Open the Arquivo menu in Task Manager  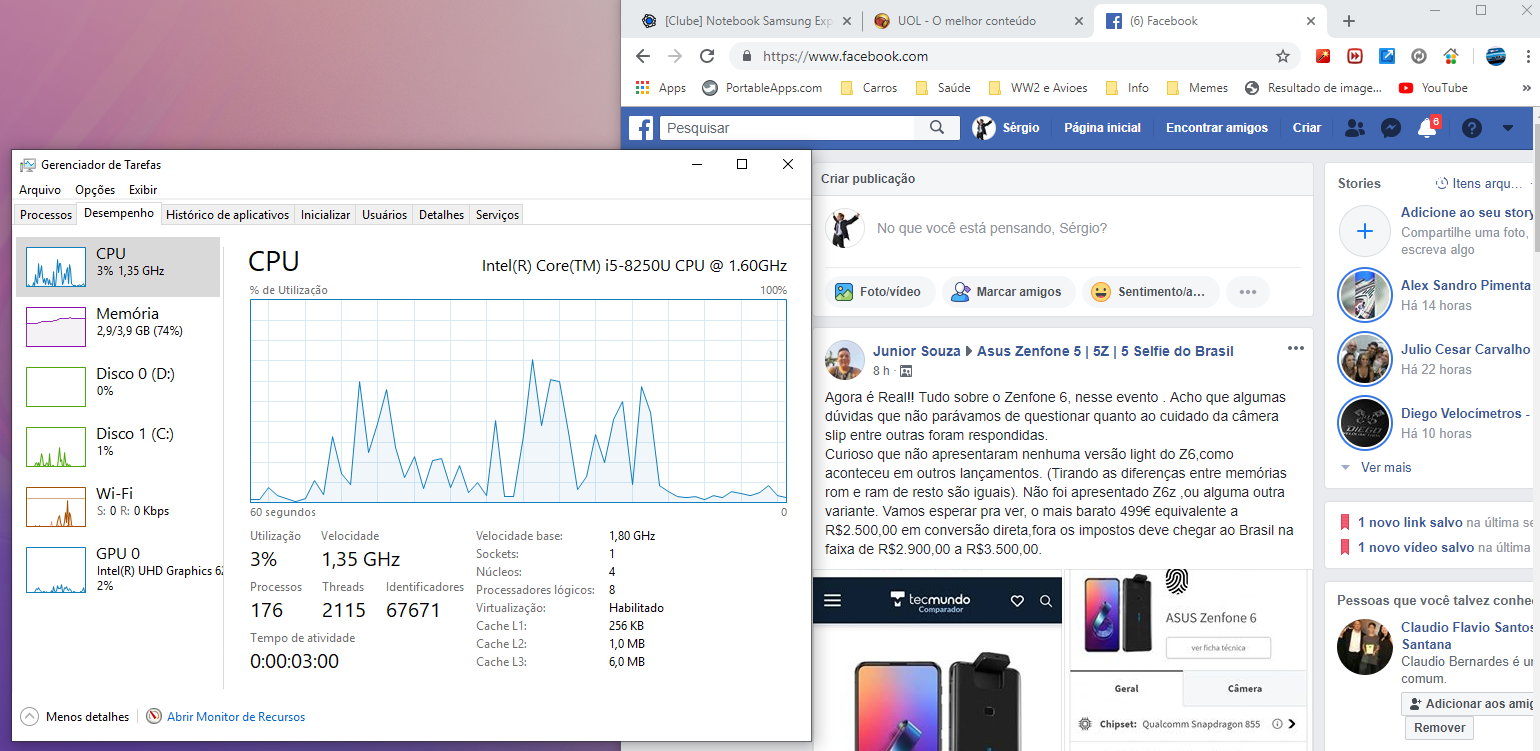tap(40, 190)
